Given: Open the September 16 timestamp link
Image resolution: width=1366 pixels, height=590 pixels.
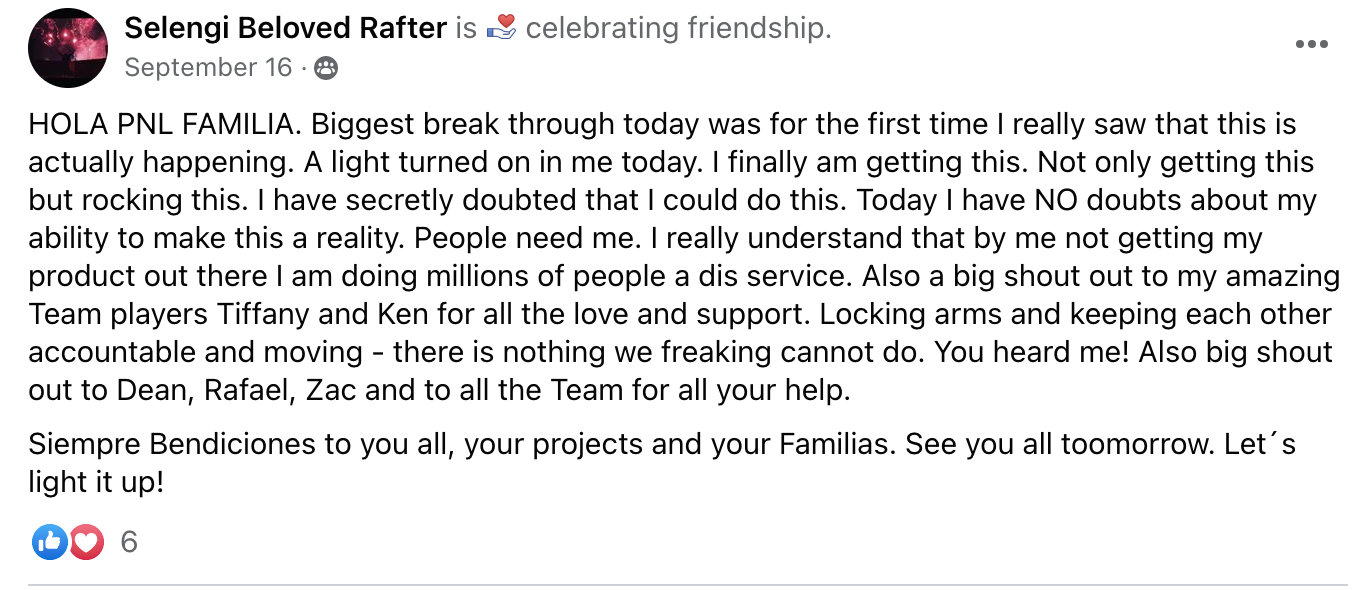Looking at the screenshot, I should click(208, 67).
